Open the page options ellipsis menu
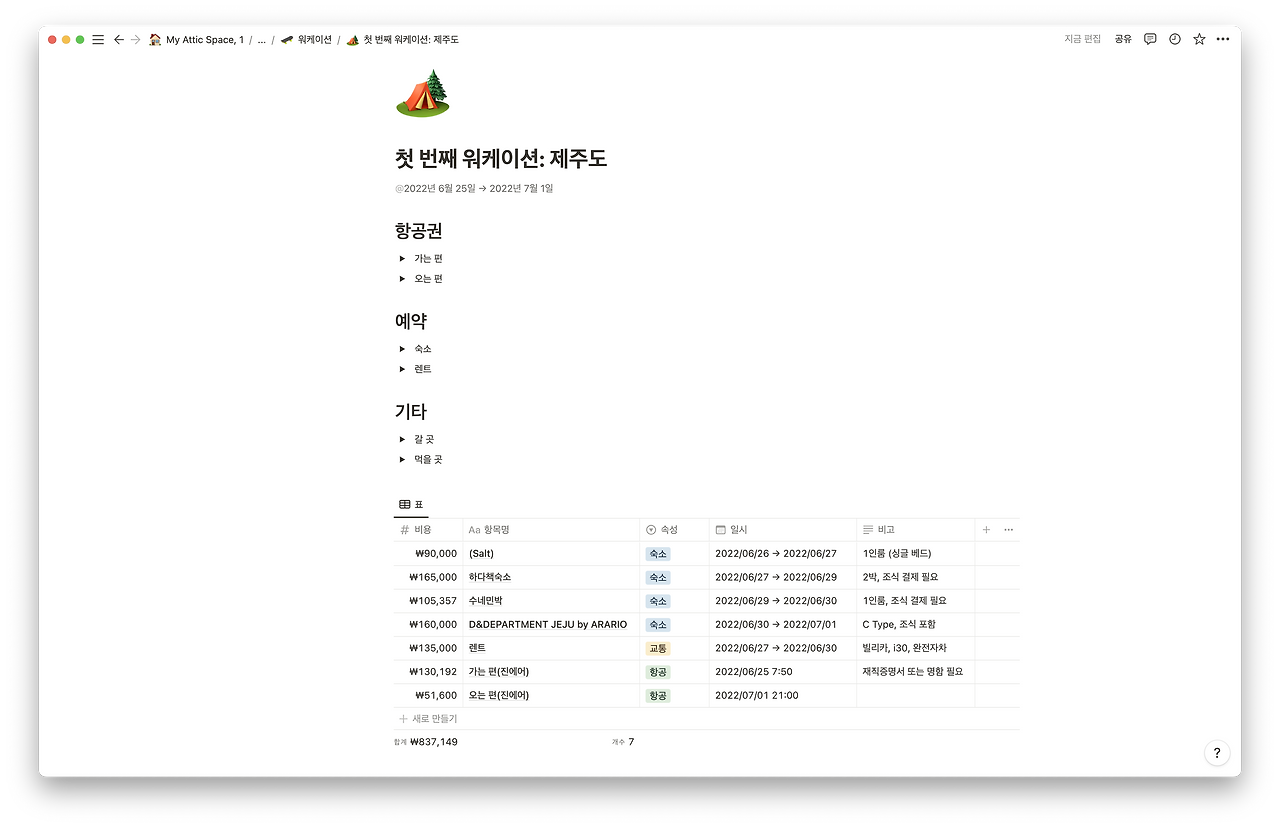1280x828 pixels. 1222,39
